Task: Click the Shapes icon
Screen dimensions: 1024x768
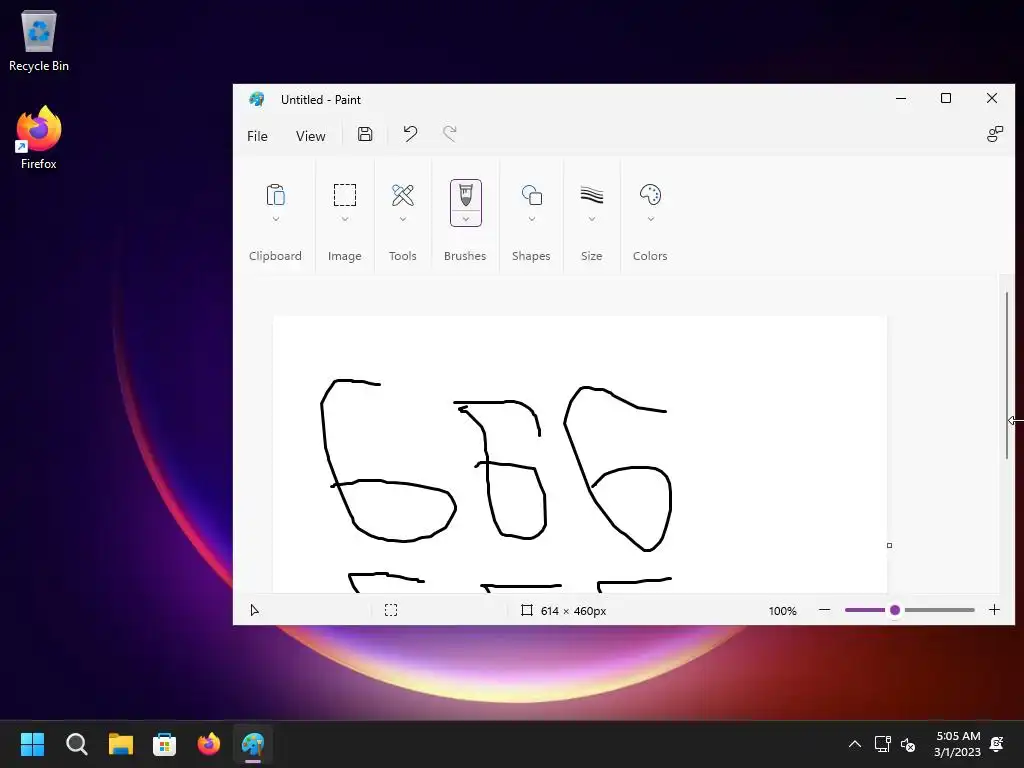Action: click(532, 195)
